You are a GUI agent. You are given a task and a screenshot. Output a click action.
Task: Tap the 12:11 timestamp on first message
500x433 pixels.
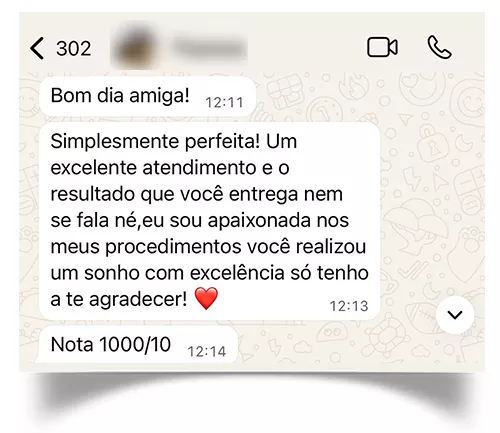click(x=224, y=103)
